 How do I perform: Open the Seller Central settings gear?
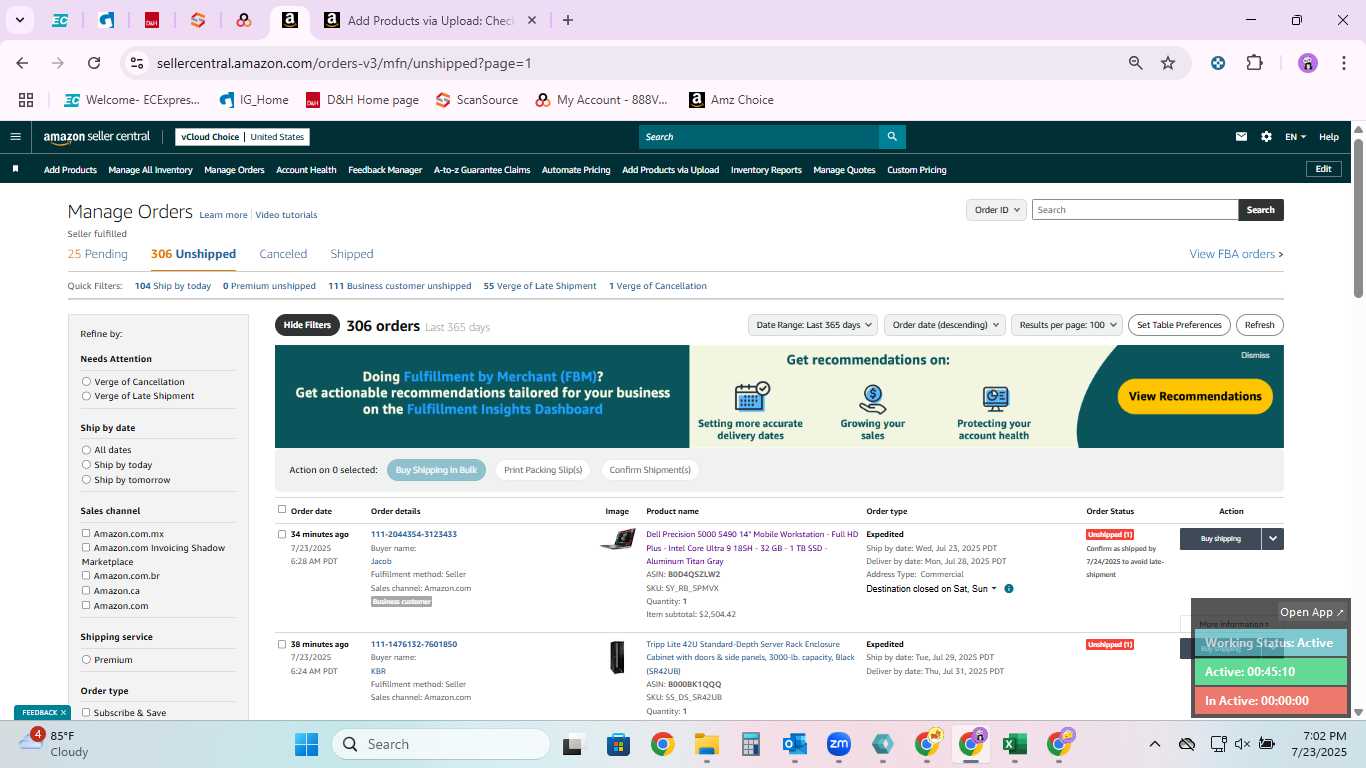coord(1266,137)
